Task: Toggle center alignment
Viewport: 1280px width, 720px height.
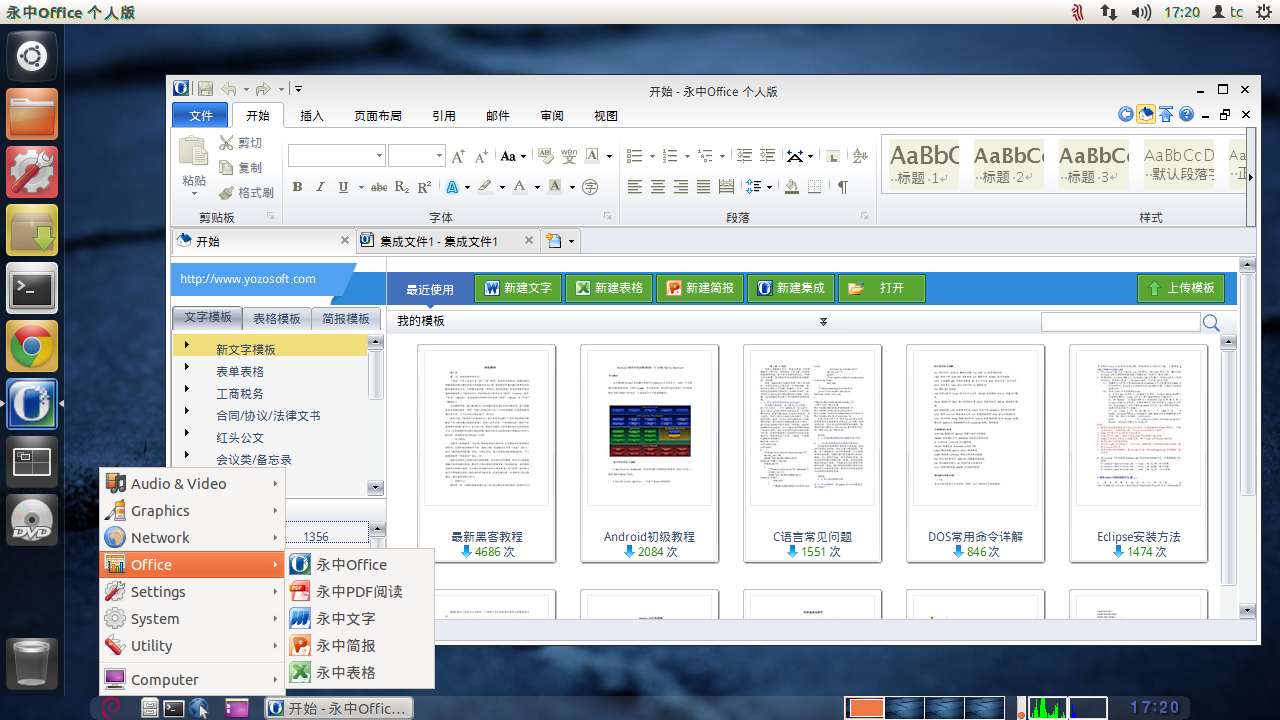Action: tap(658, 187)
